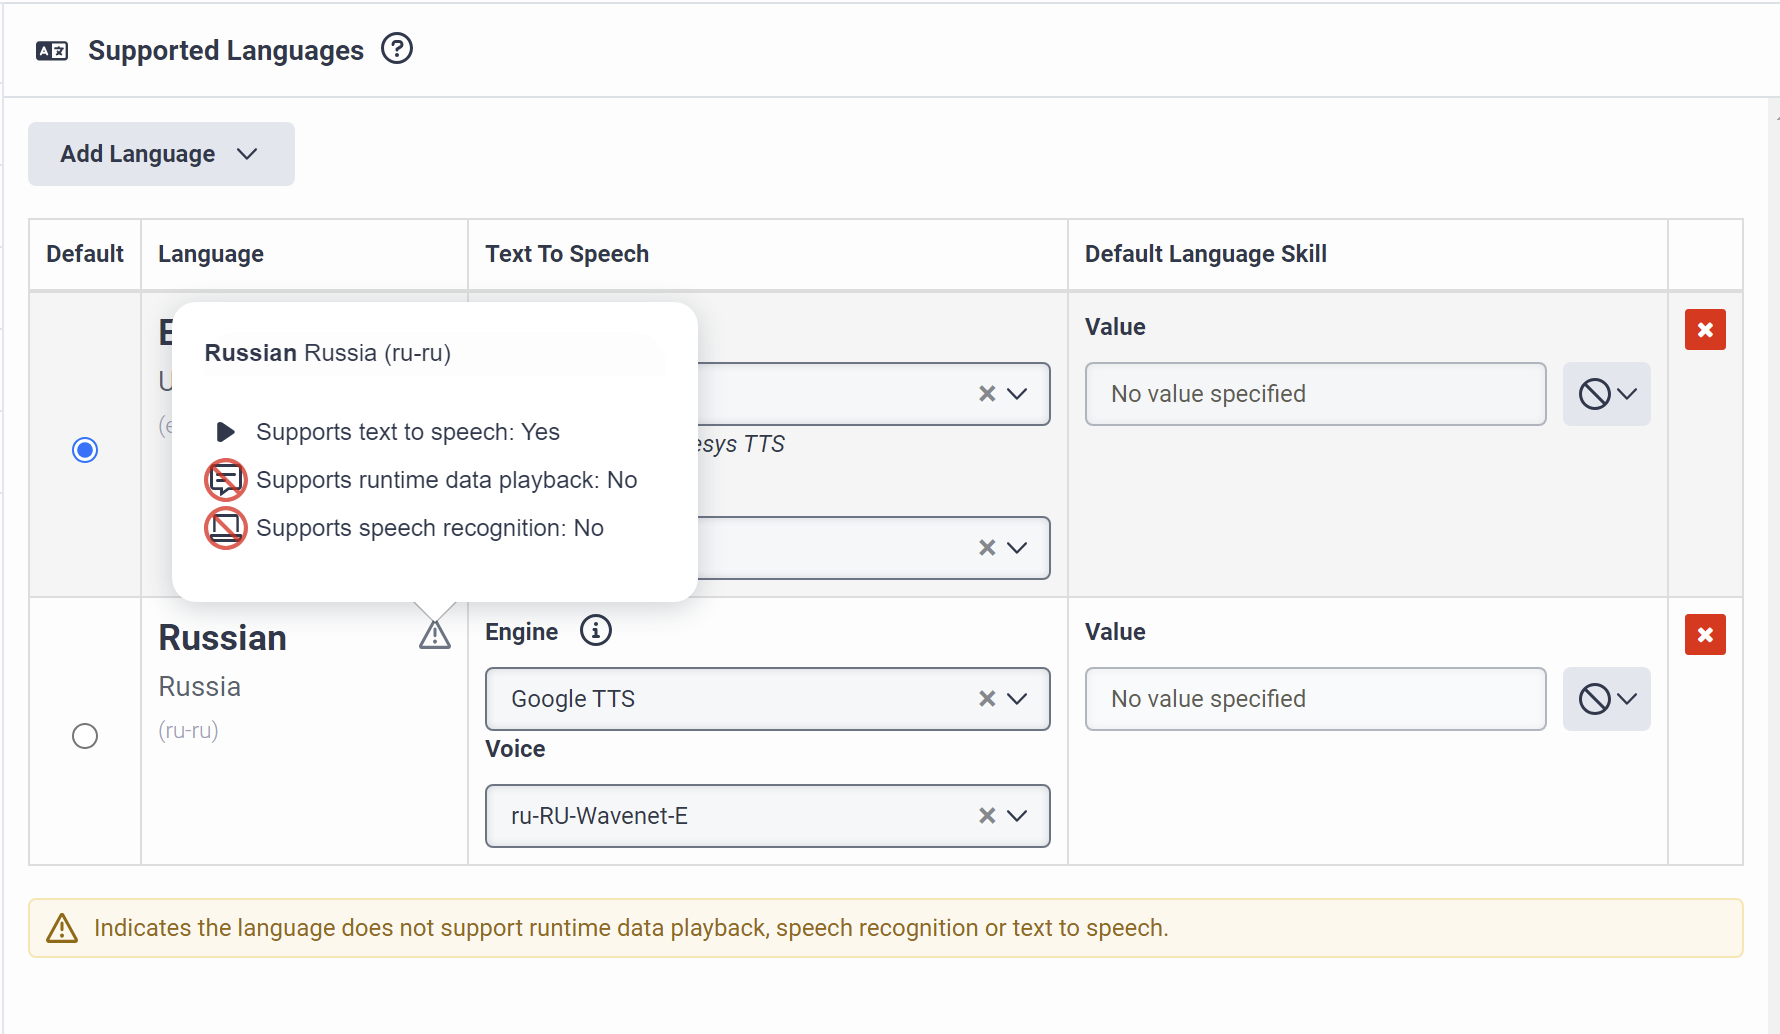Remove the first language row
Screen dimensions: 1780x1034
[x=1705, y=330]
